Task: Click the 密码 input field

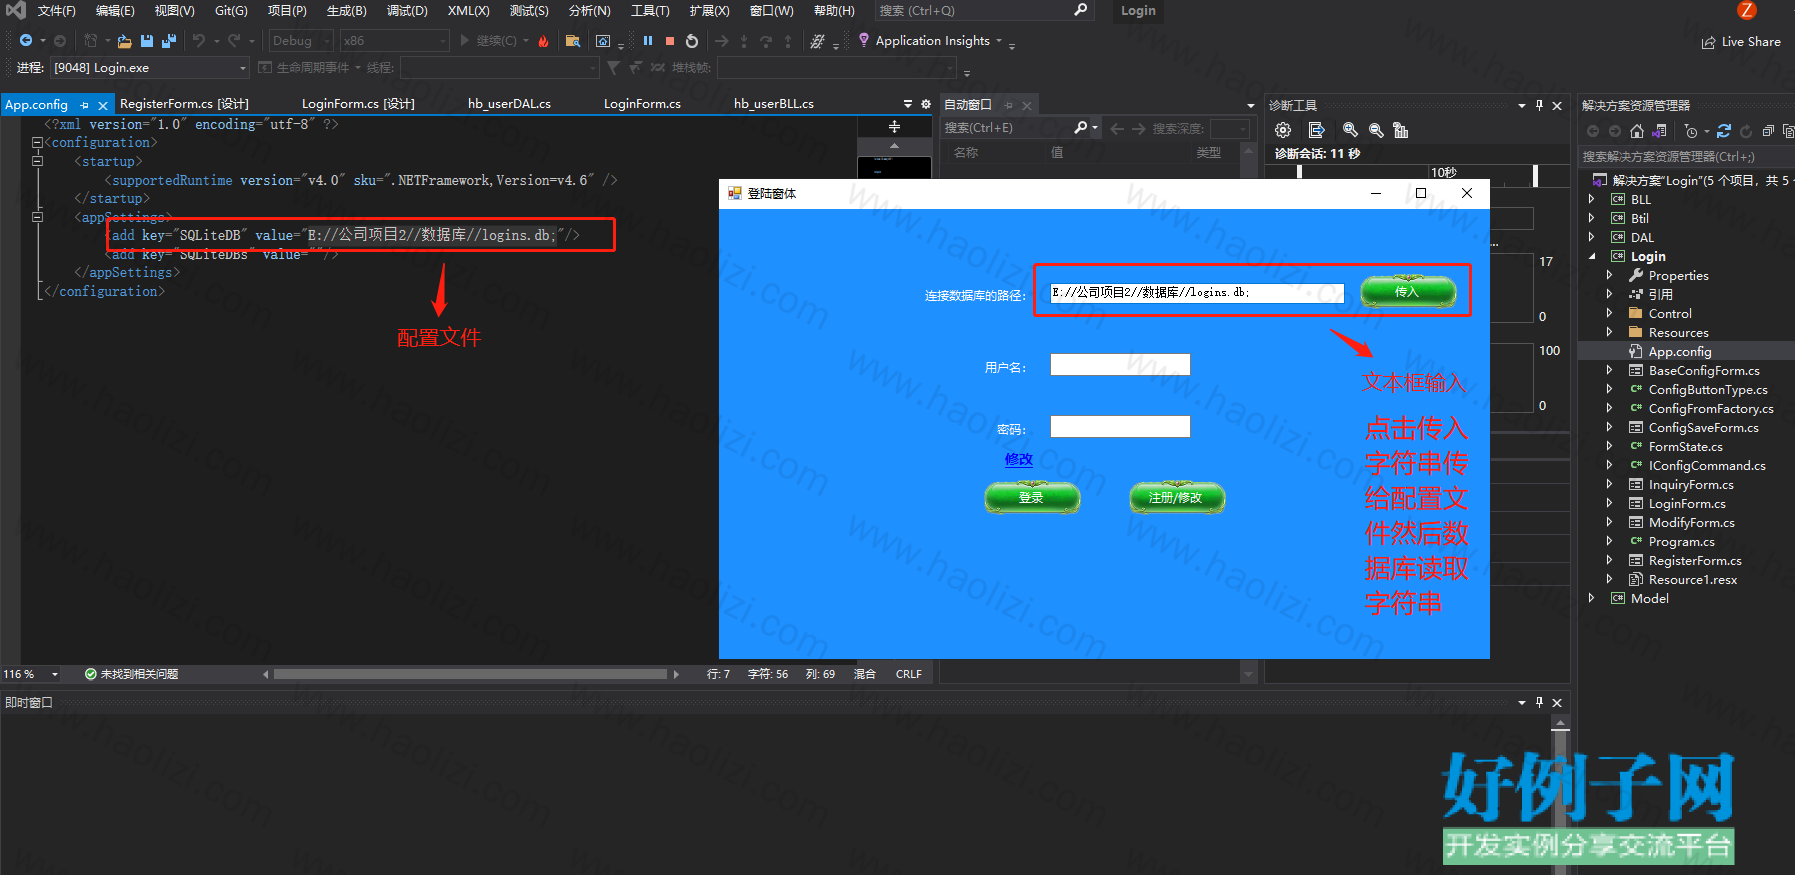Action: pos(1120,426)
